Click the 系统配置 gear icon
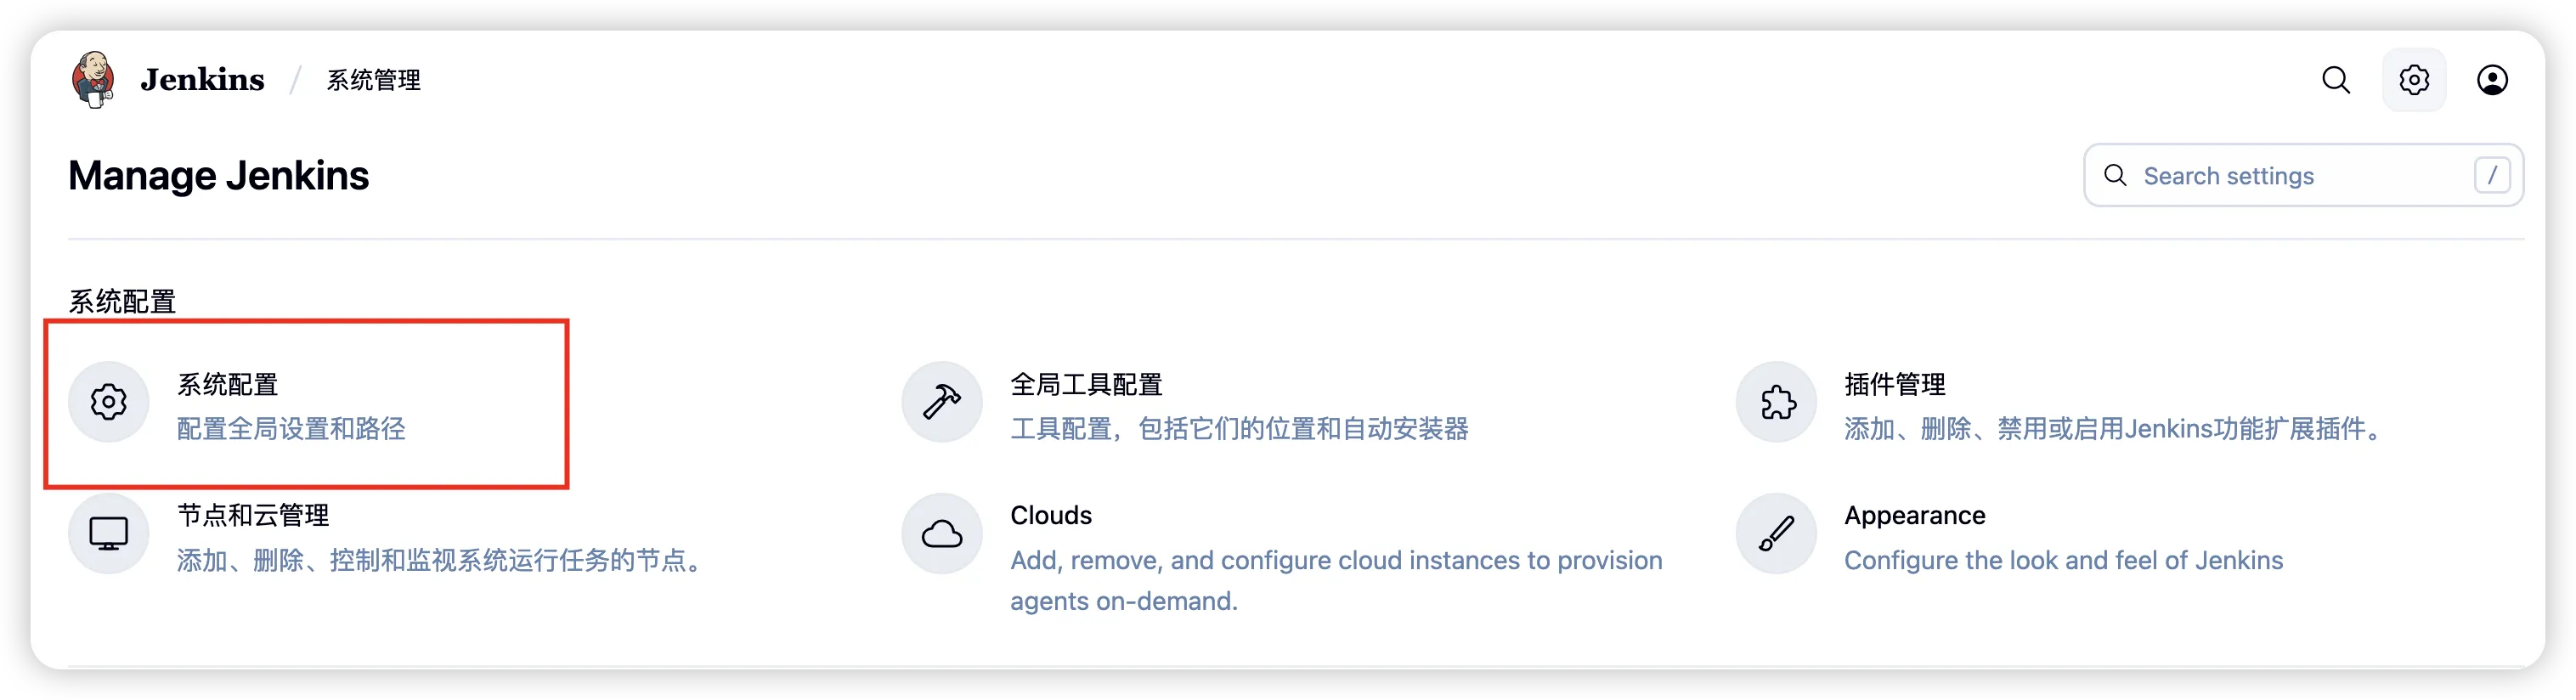 tap(109, 402)
